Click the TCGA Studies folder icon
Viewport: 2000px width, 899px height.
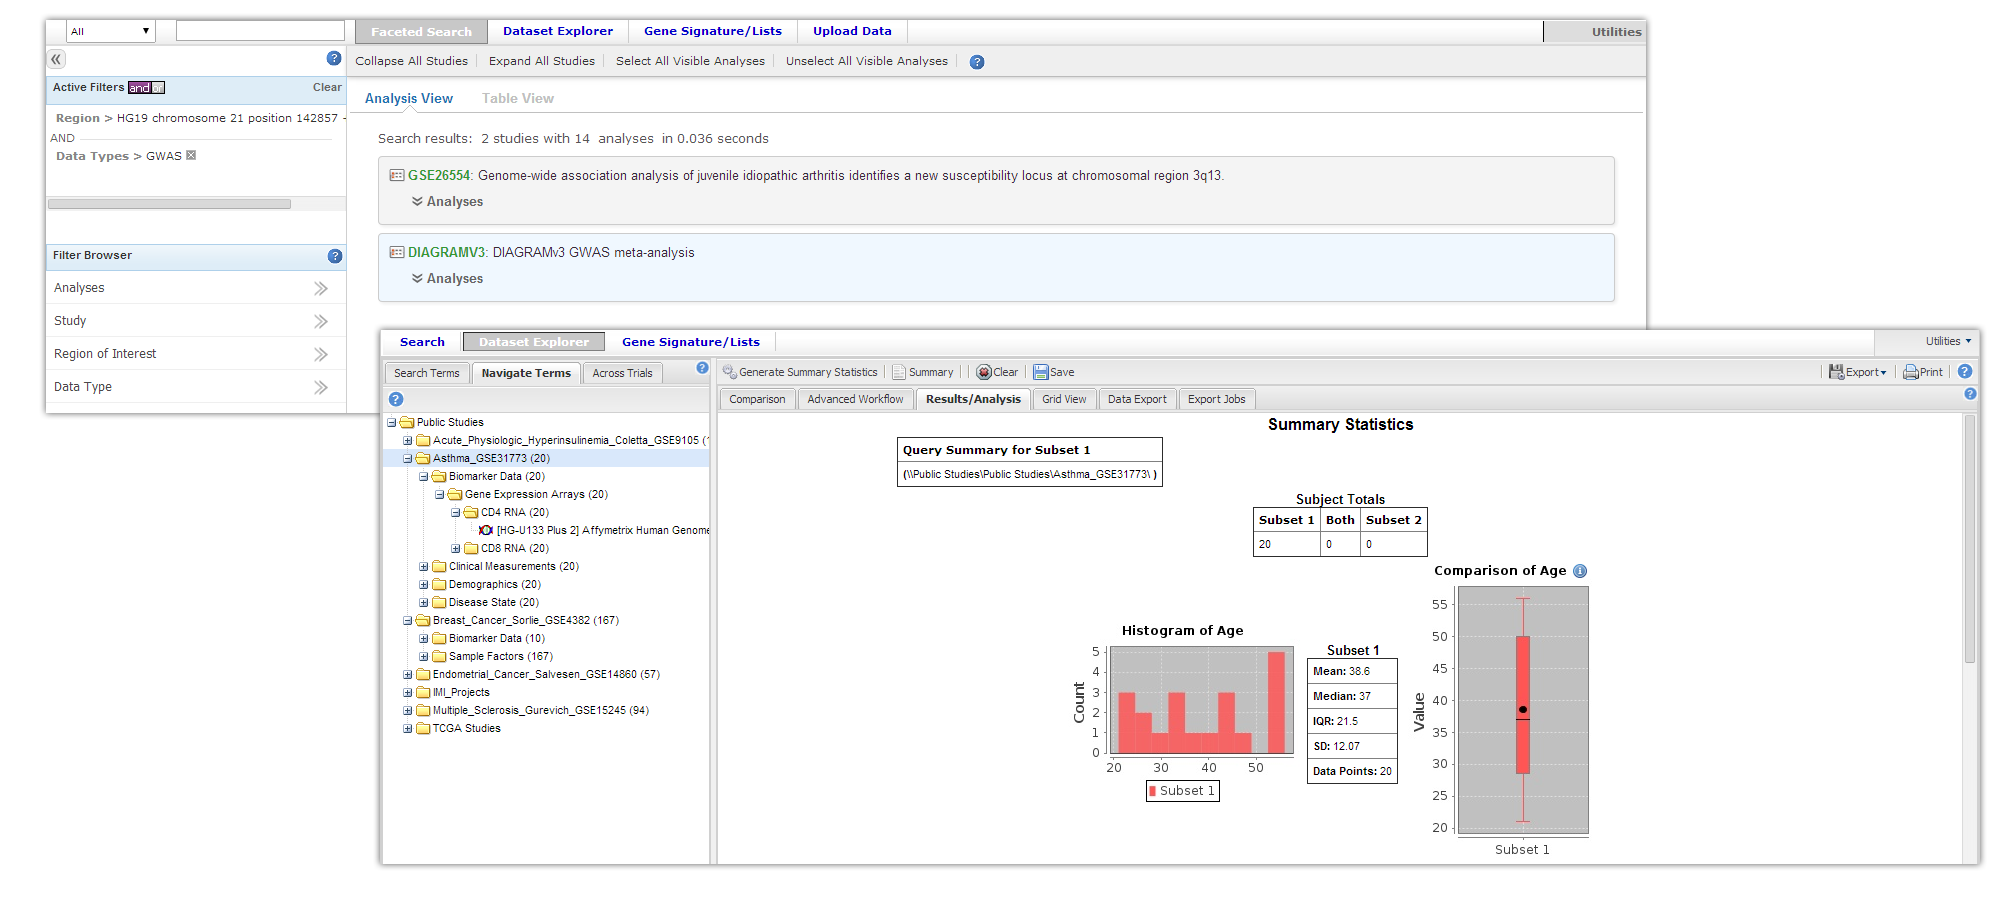423,728
